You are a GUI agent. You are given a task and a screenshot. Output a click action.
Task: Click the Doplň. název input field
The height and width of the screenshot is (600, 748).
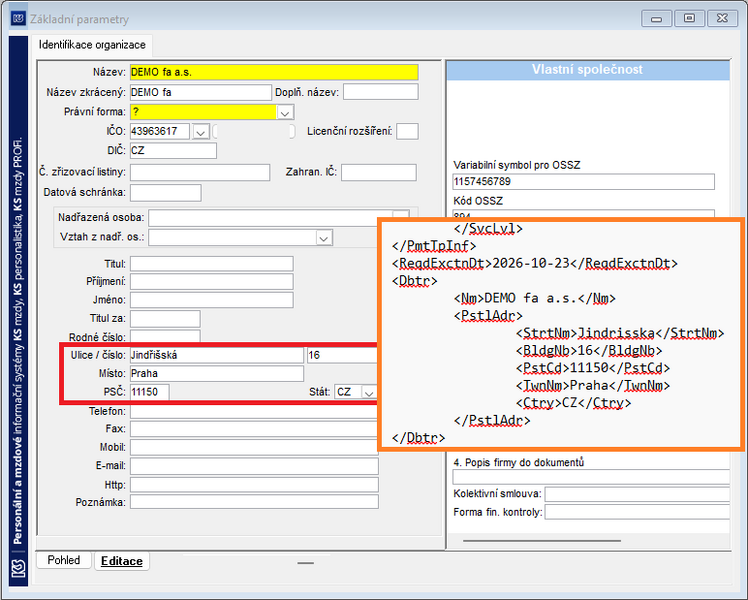381,92
